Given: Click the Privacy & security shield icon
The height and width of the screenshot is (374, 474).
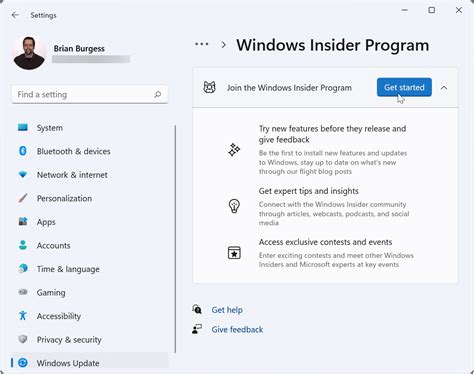Looking at the screenshot, I should [23, 339].
